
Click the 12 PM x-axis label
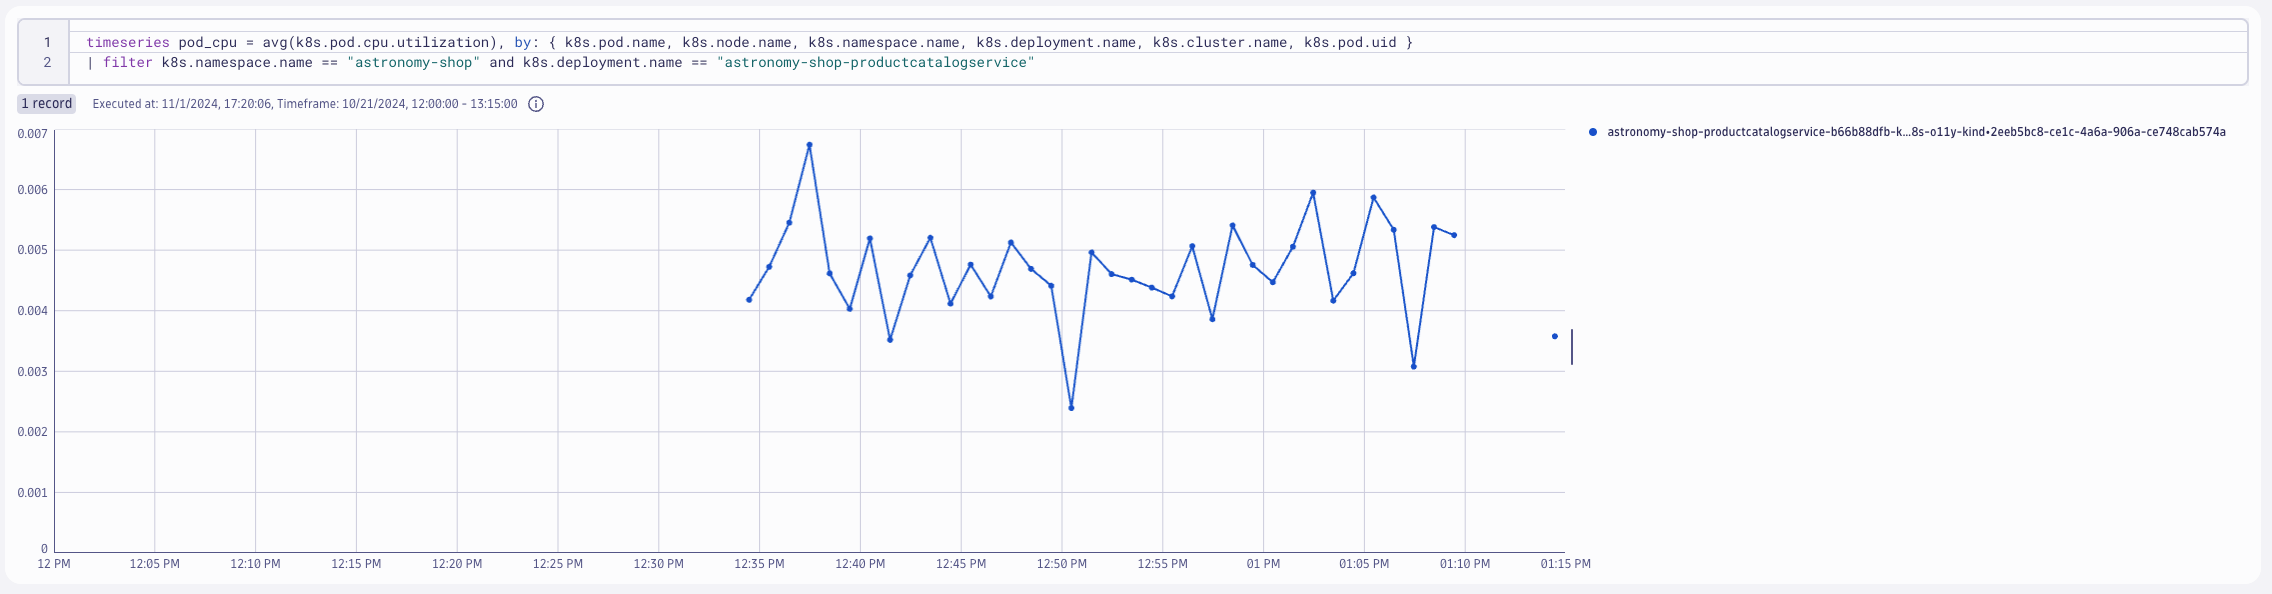54,564
